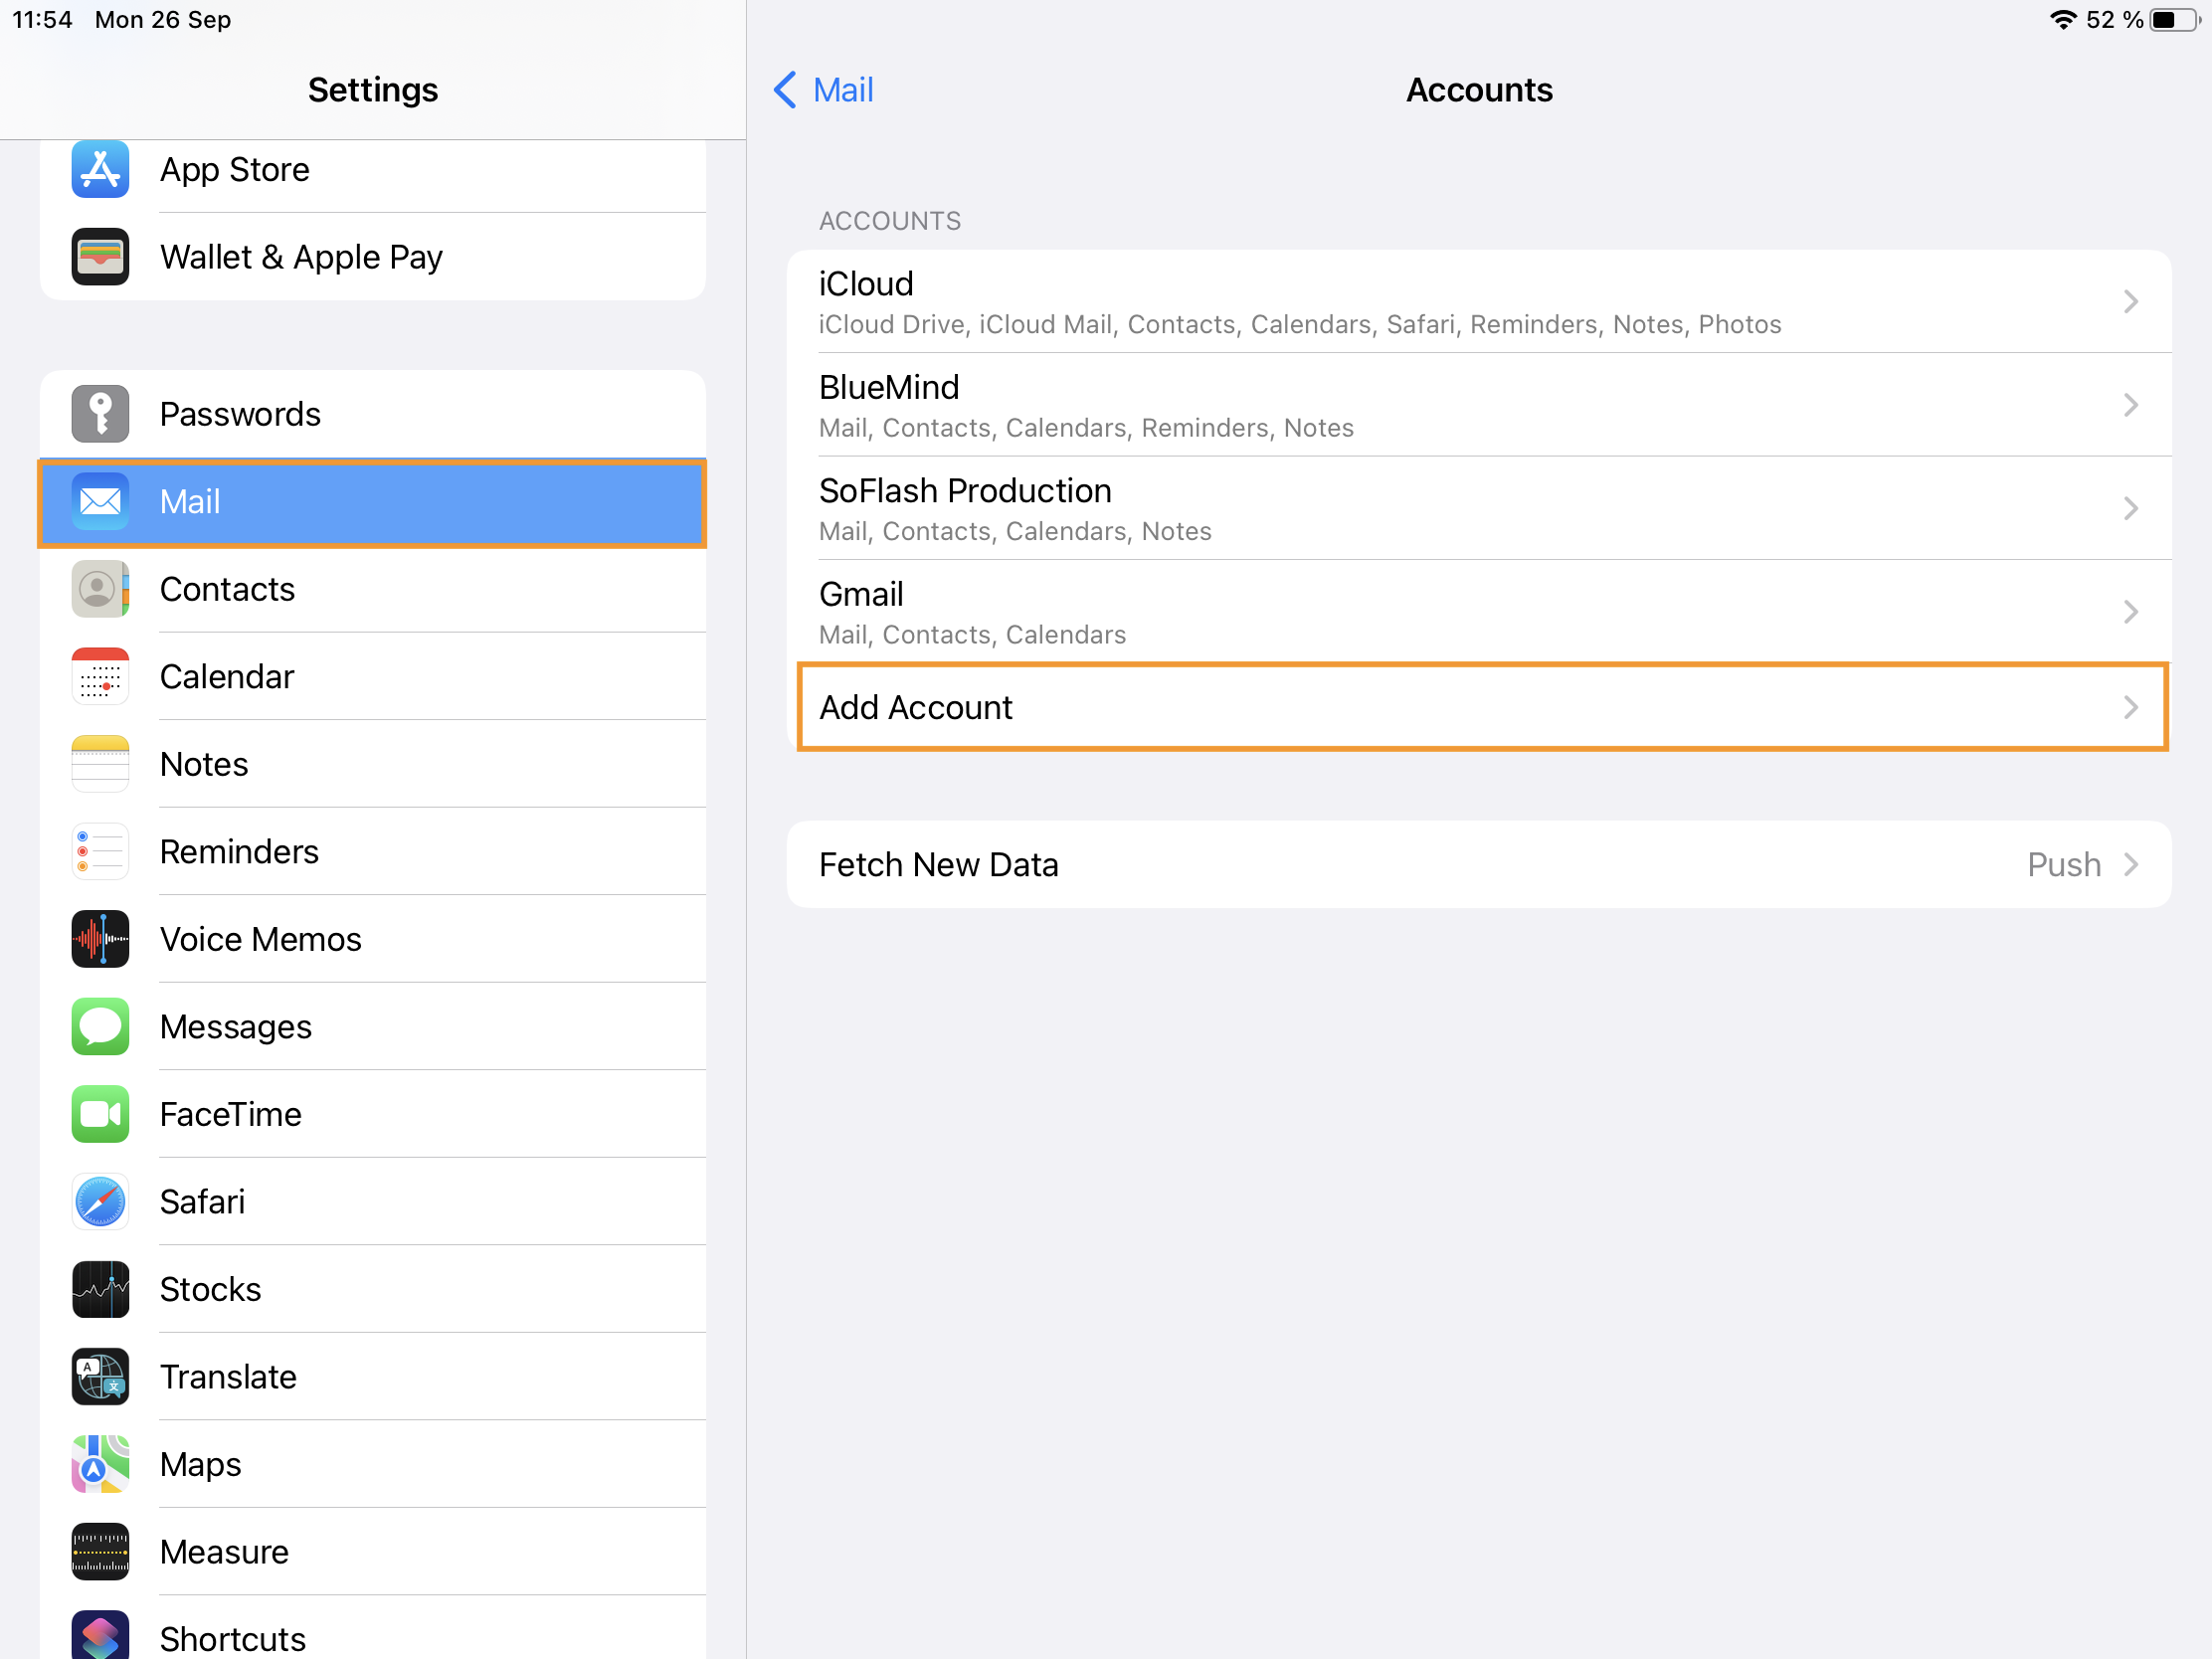
Task: Tap 'Mail, Contacts, Calendars, Reminders, Notes' subtitle
Action: (1086, 428)
